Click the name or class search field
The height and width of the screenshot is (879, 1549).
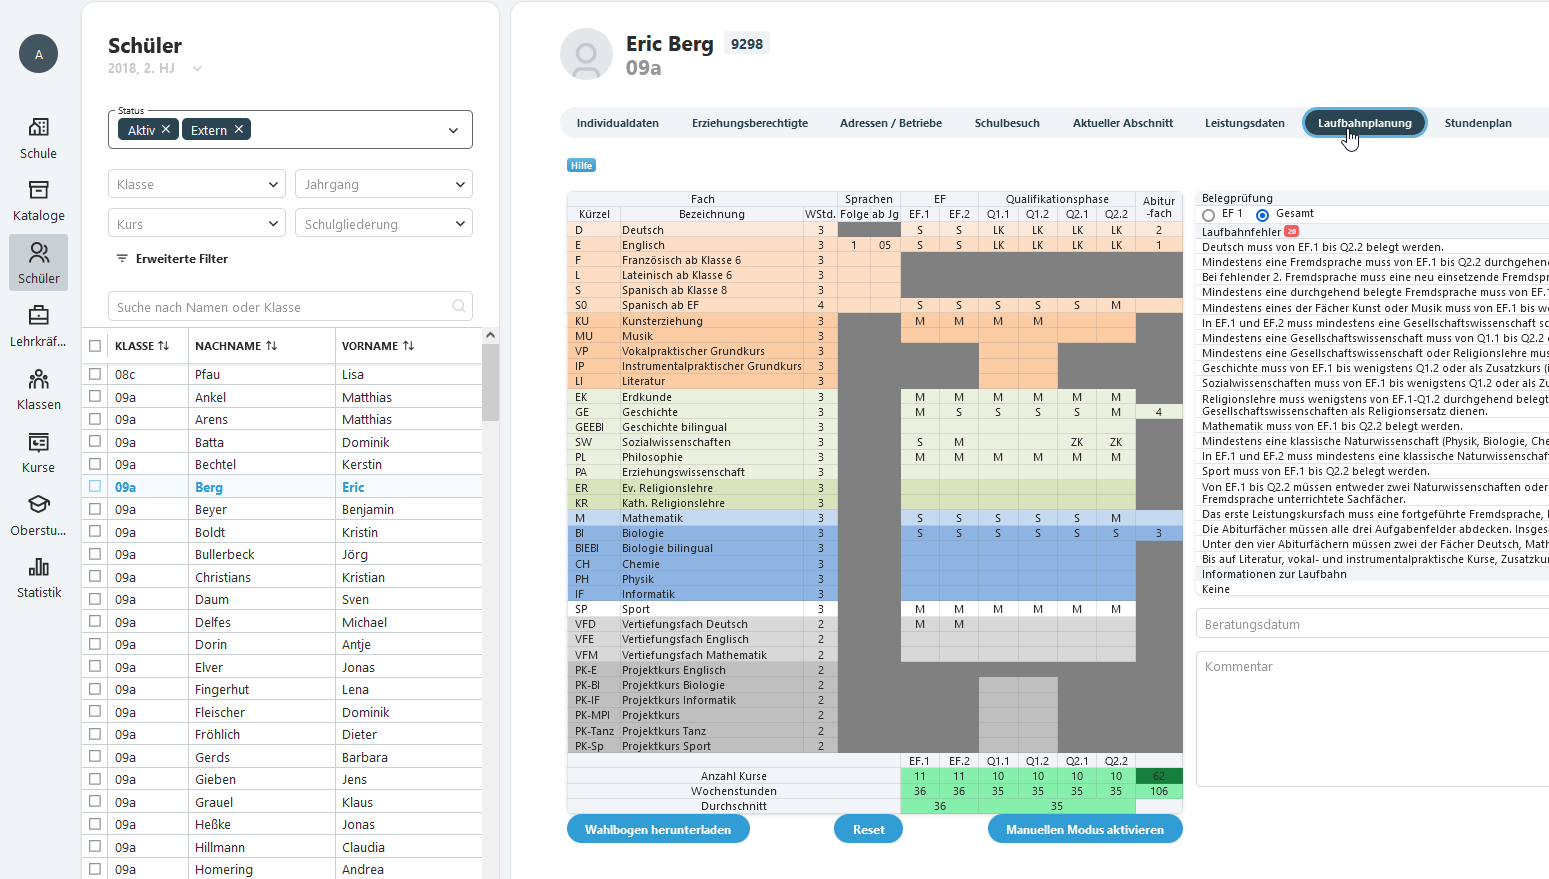[290, 307]
